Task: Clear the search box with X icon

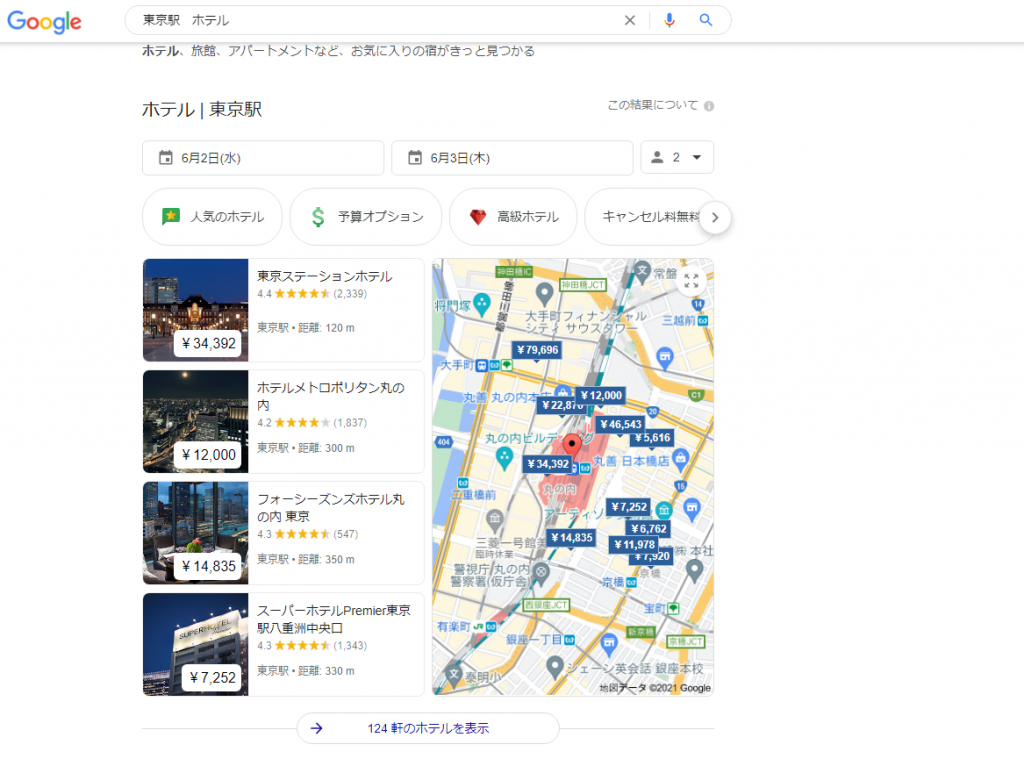Action: click(x=630, y=20)
